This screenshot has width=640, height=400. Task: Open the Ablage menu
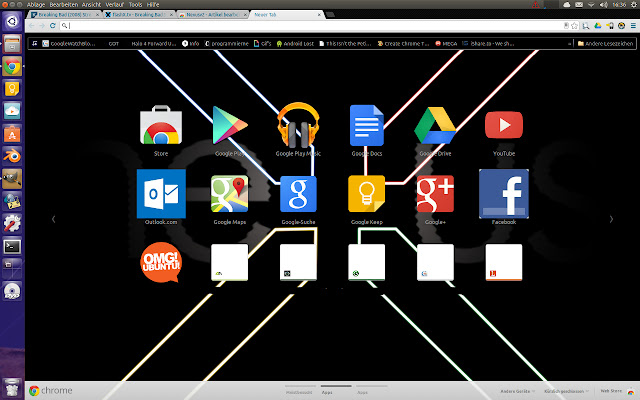click(36, 4)
